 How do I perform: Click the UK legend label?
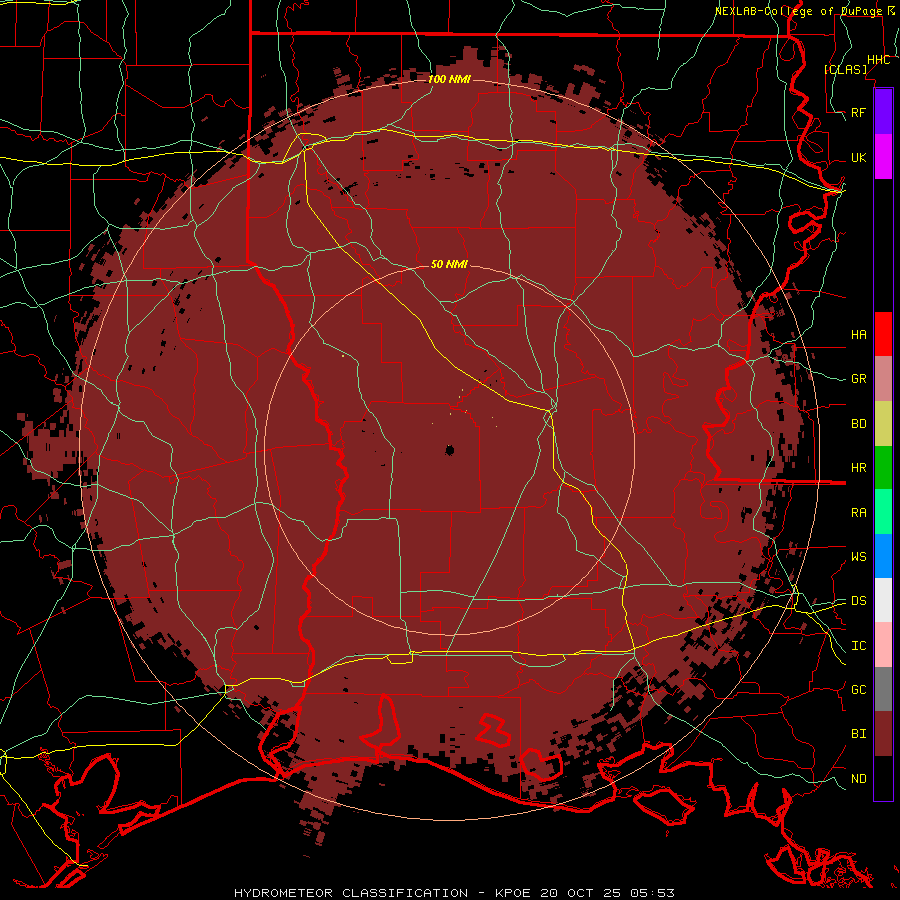(x=859, y=157)
